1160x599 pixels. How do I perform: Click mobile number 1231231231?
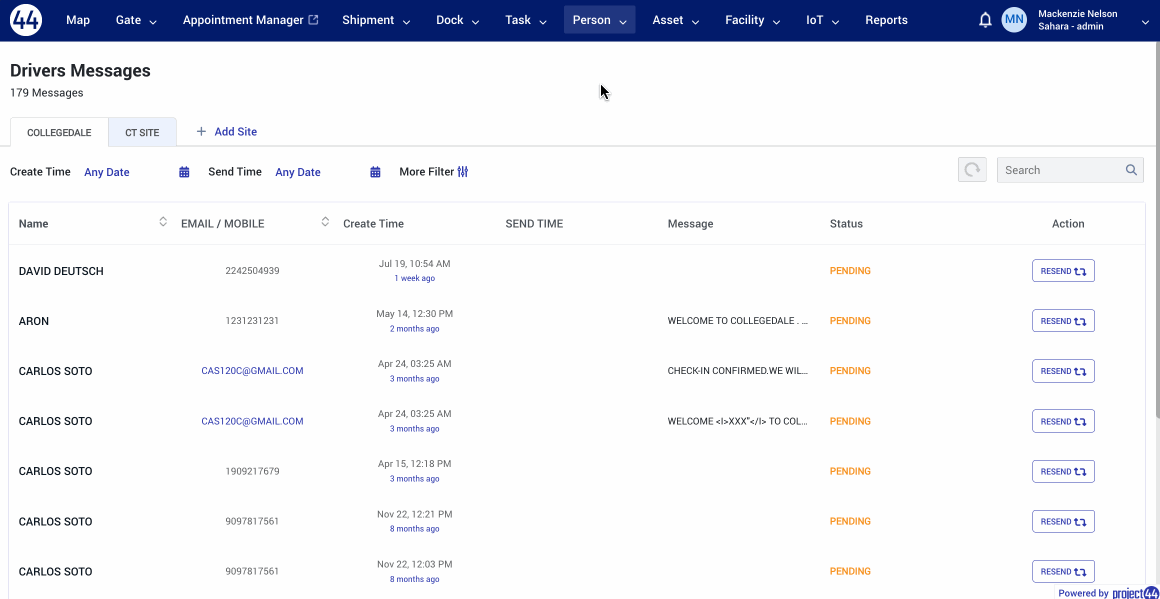pos(252,321)
